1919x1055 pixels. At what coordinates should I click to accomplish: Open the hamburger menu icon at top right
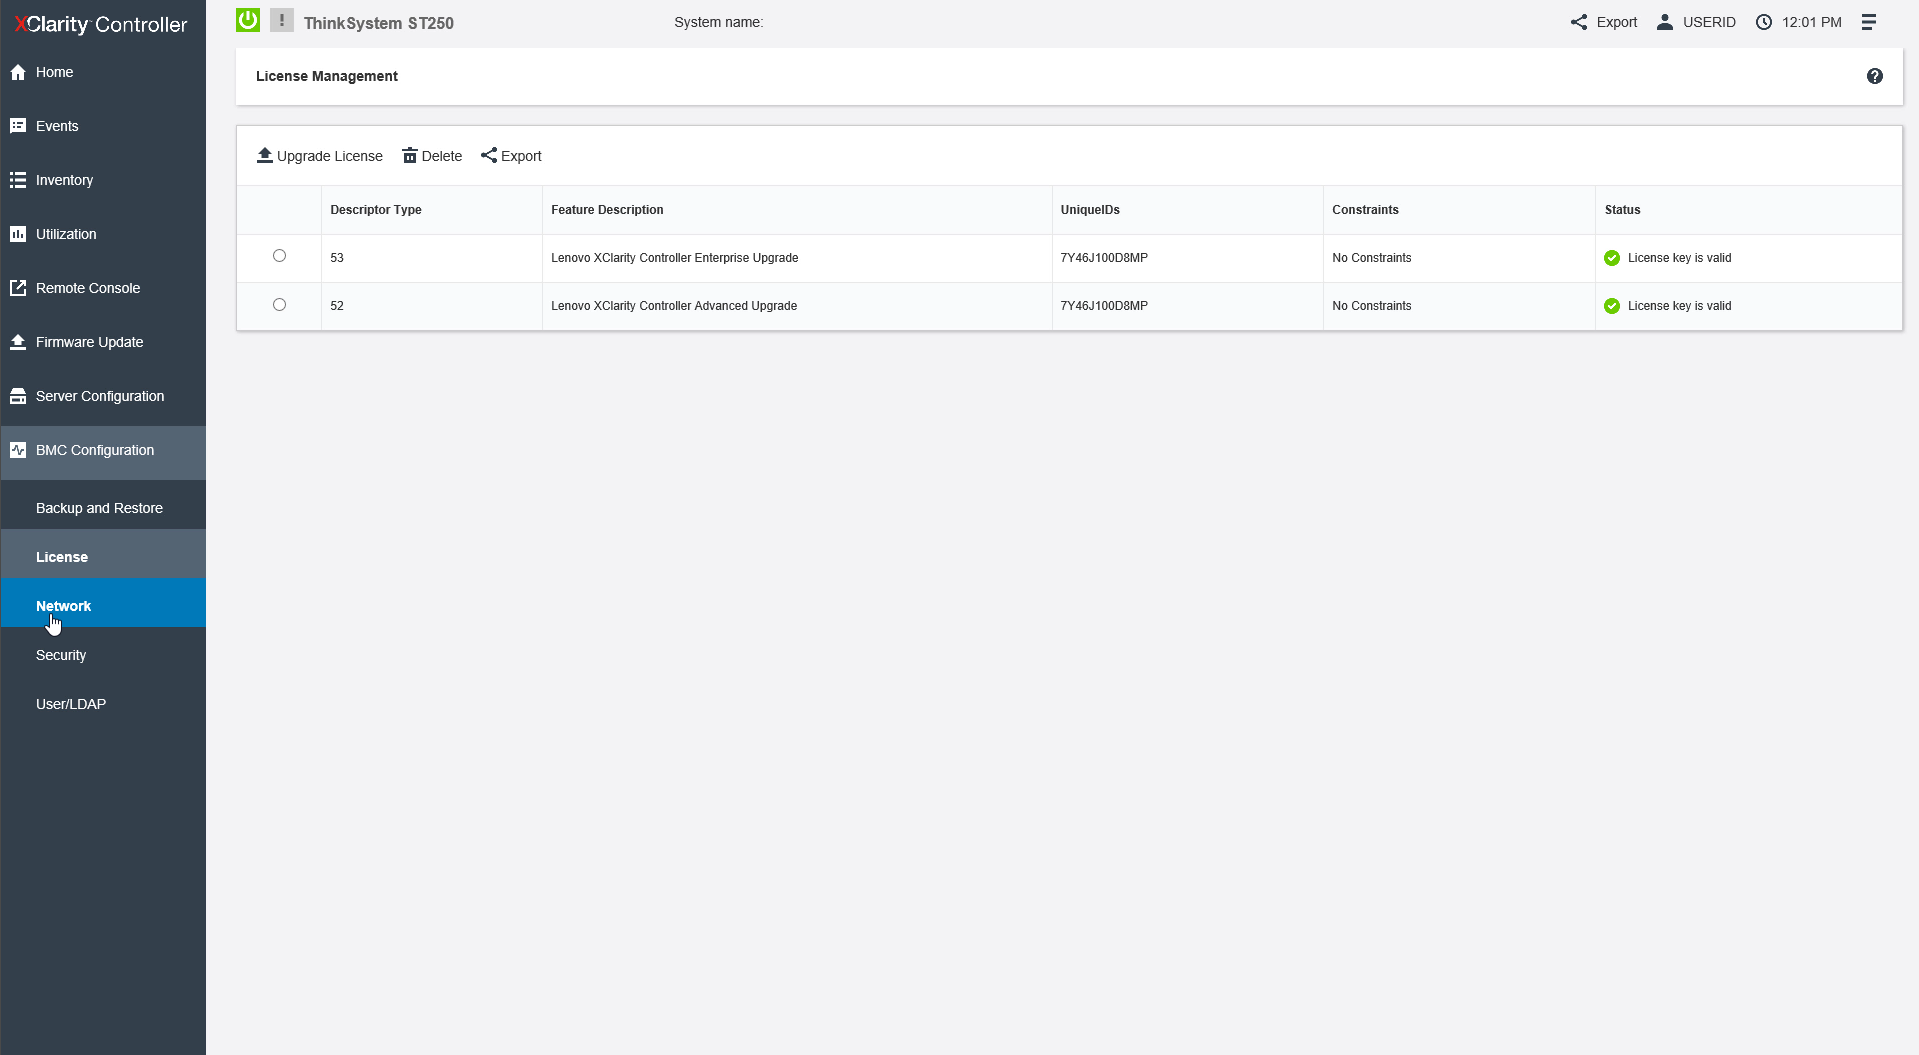point(1869,22)
